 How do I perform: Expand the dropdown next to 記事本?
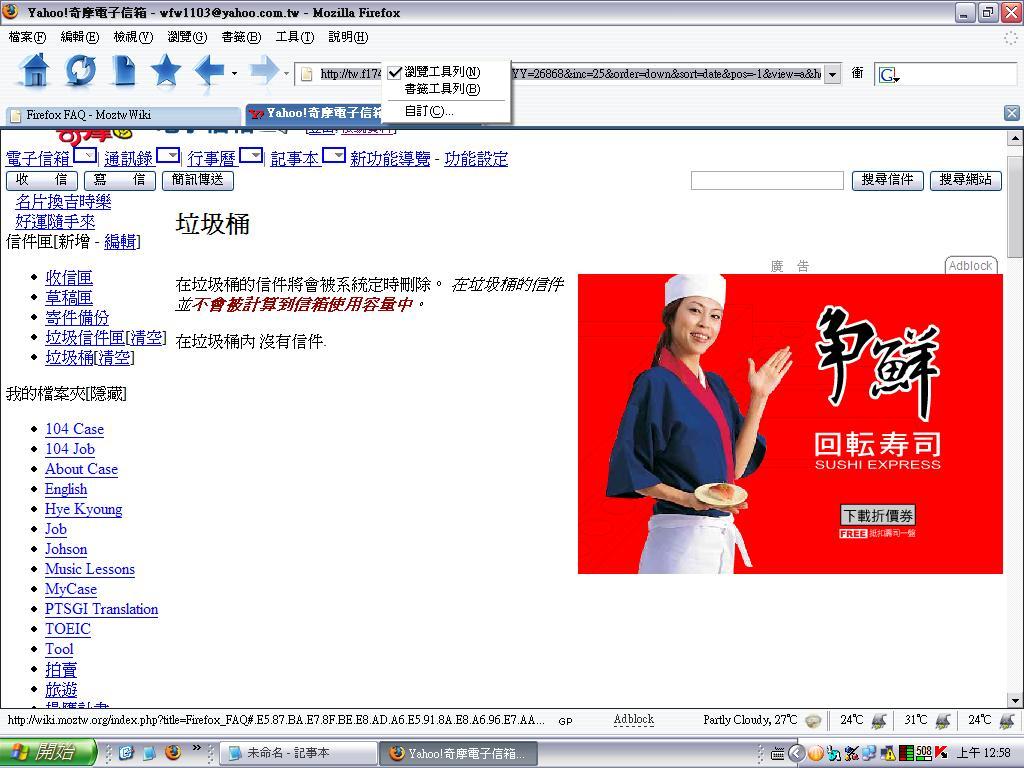pyautogui.click(x=334, y=155)
